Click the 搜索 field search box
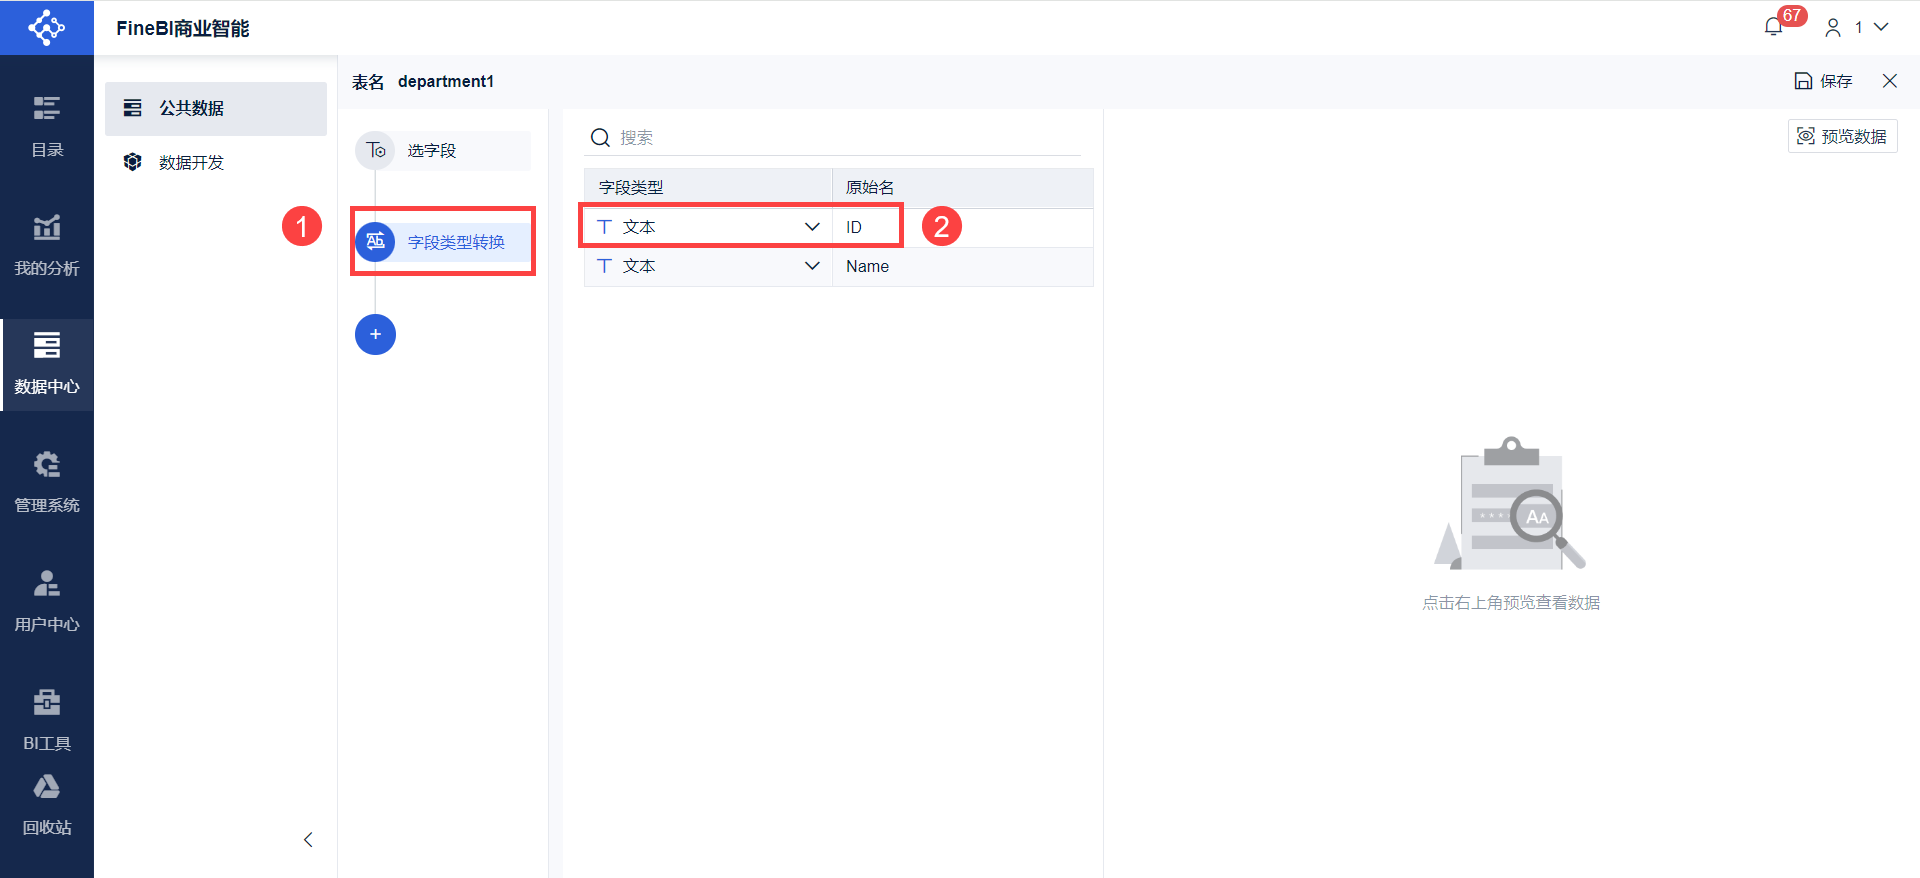 (840, 137)
